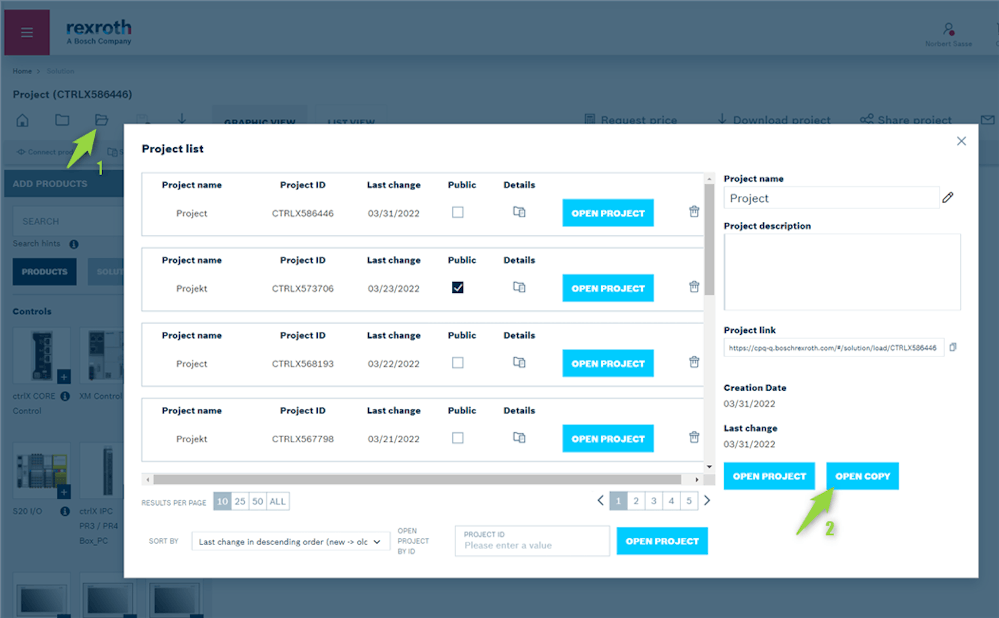
Task: Open project CTRLX568193 from the list
Action: coord(608,363)
